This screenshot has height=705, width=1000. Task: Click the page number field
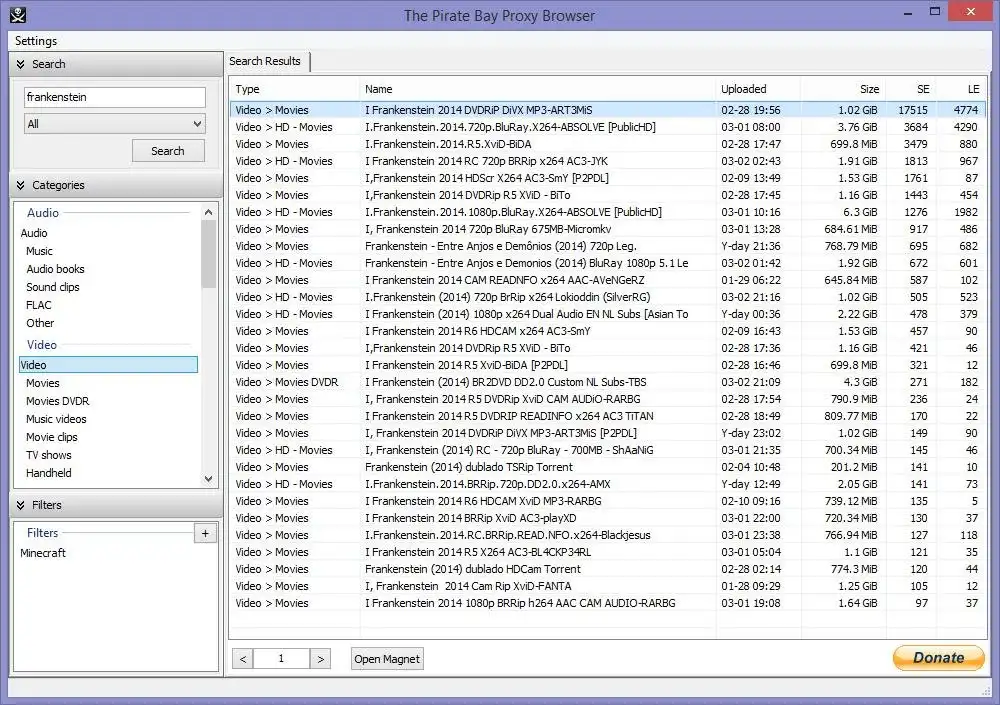tap(281, 659)
